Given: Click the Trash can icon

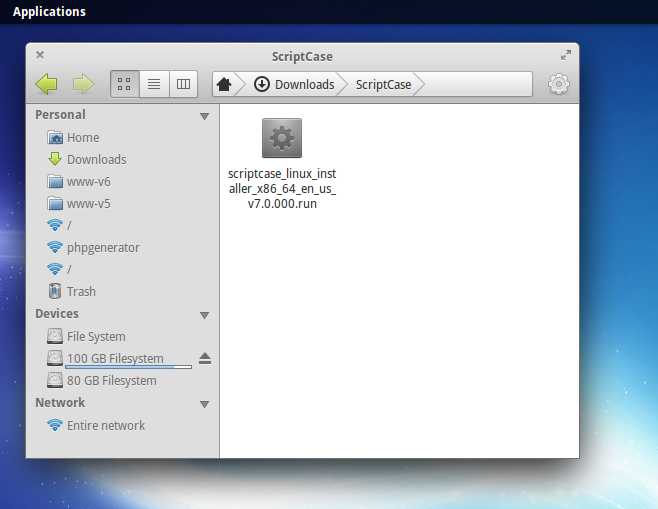Looking at the screenshot, I should pos(55,291).
